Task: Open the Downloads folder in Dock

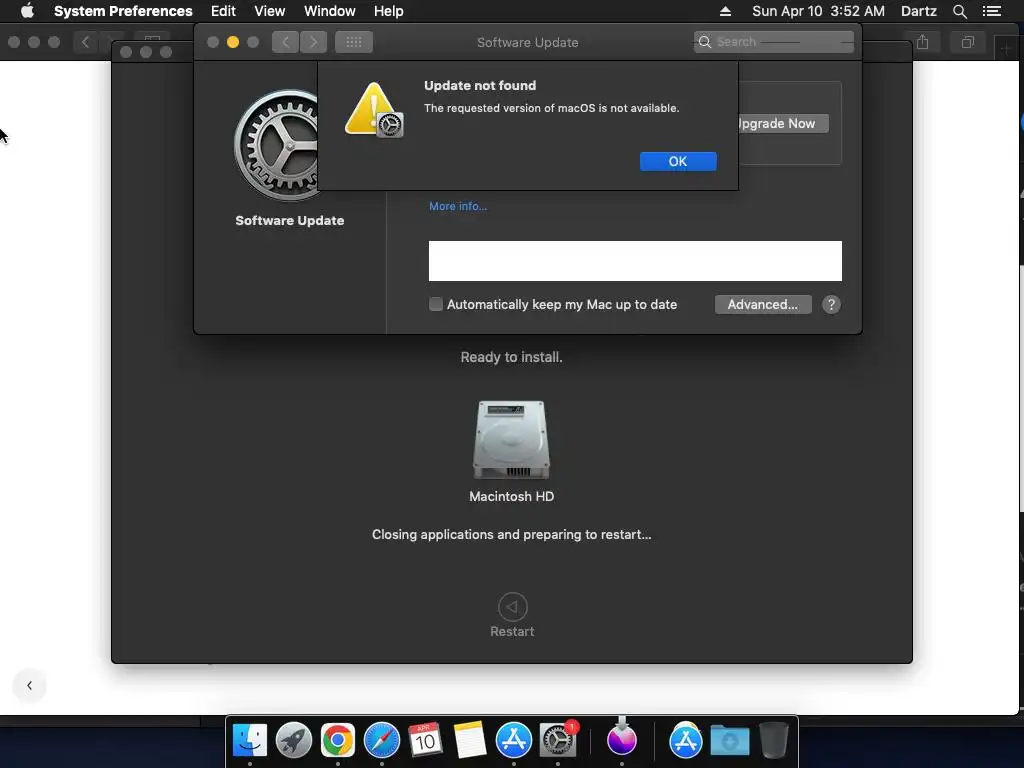Action: (730, 741)
